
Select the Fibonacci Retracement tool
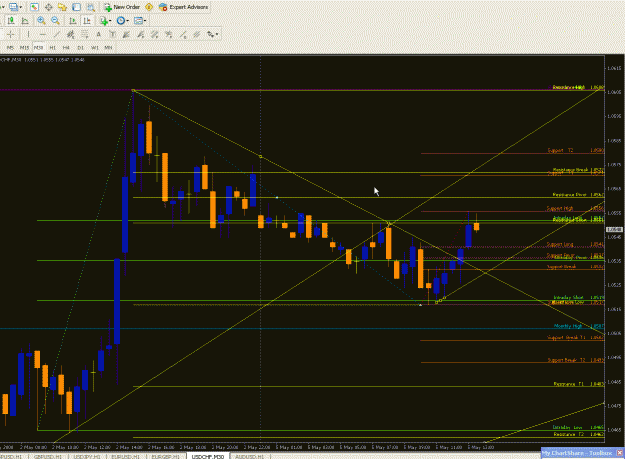click(85, 35)
